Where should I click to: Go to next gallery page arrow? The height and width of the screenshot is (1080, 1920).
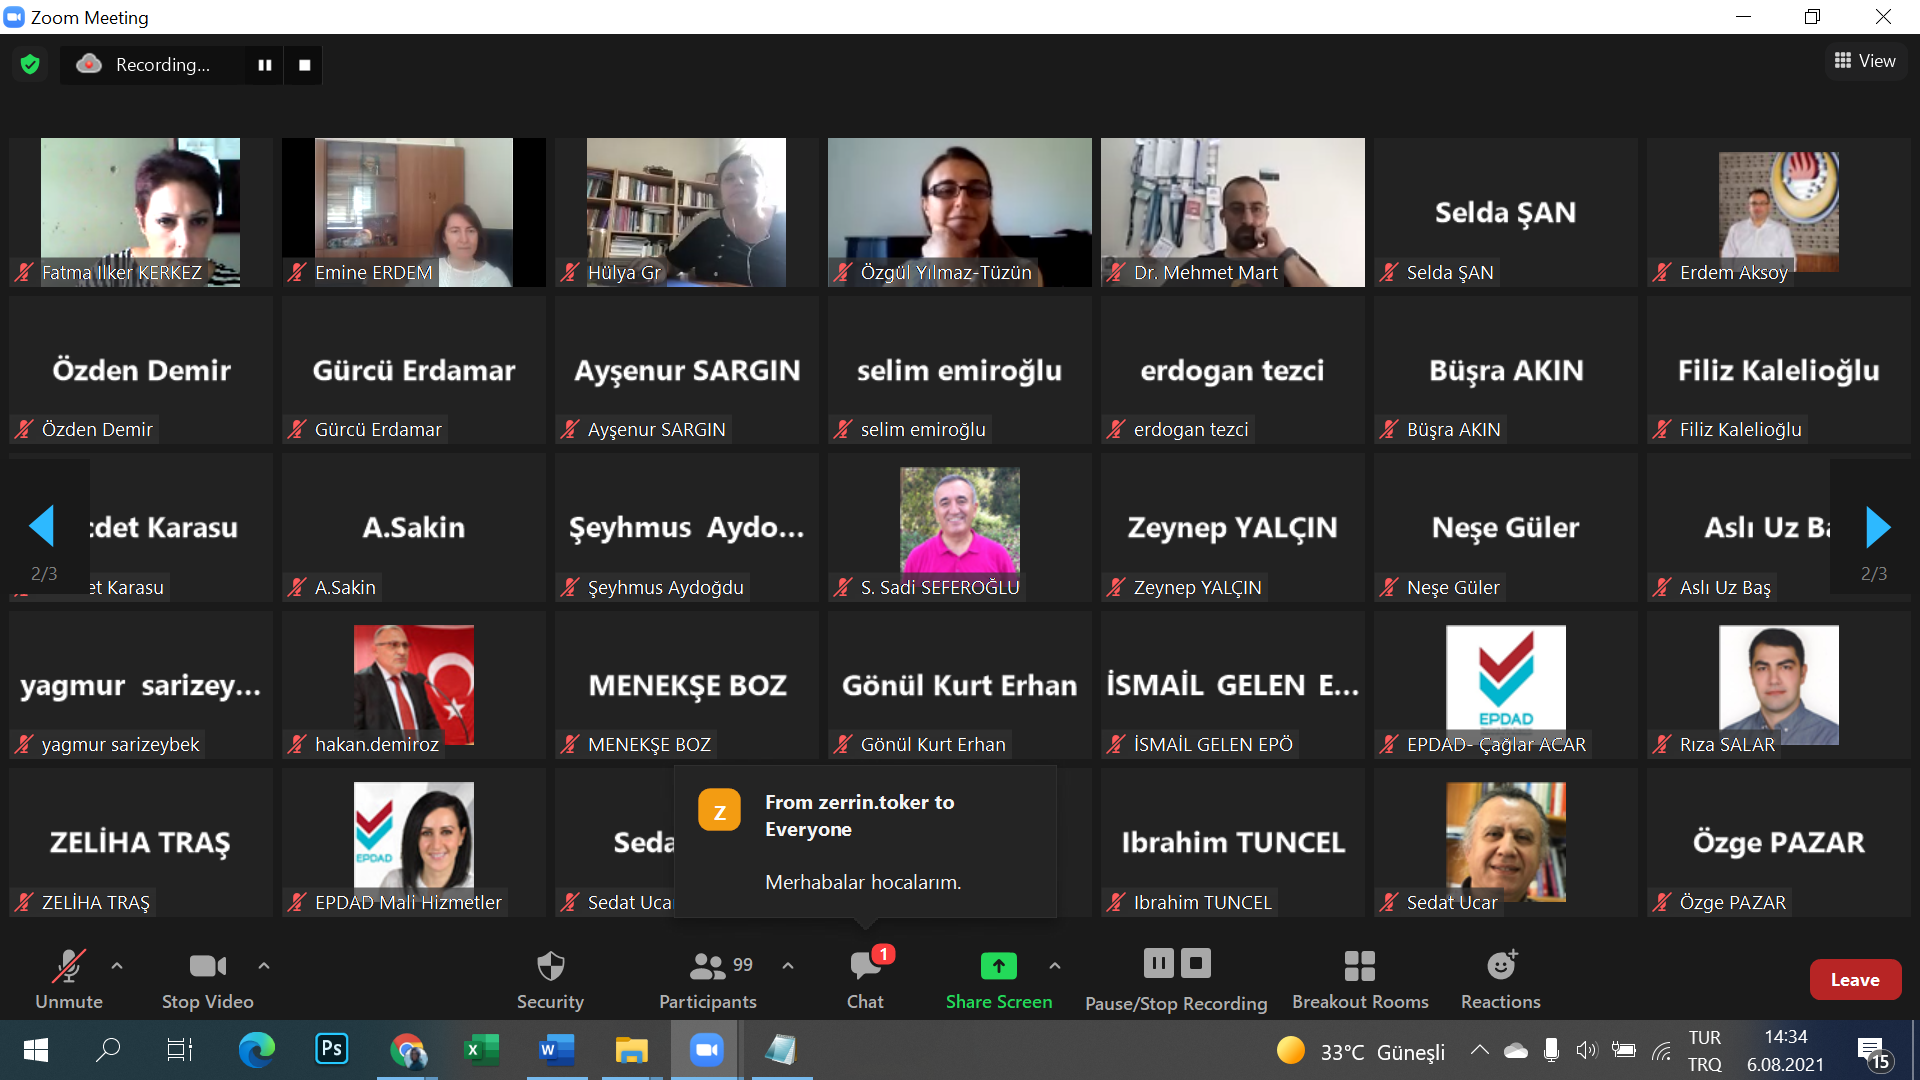[1878, 527]
